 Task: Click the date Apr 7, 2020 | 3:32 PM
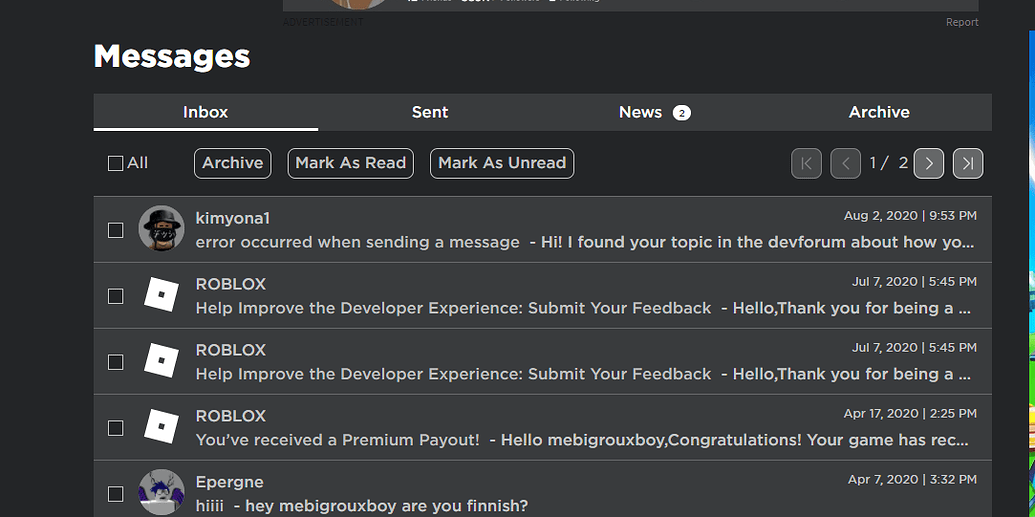click(x=912, y=480)
